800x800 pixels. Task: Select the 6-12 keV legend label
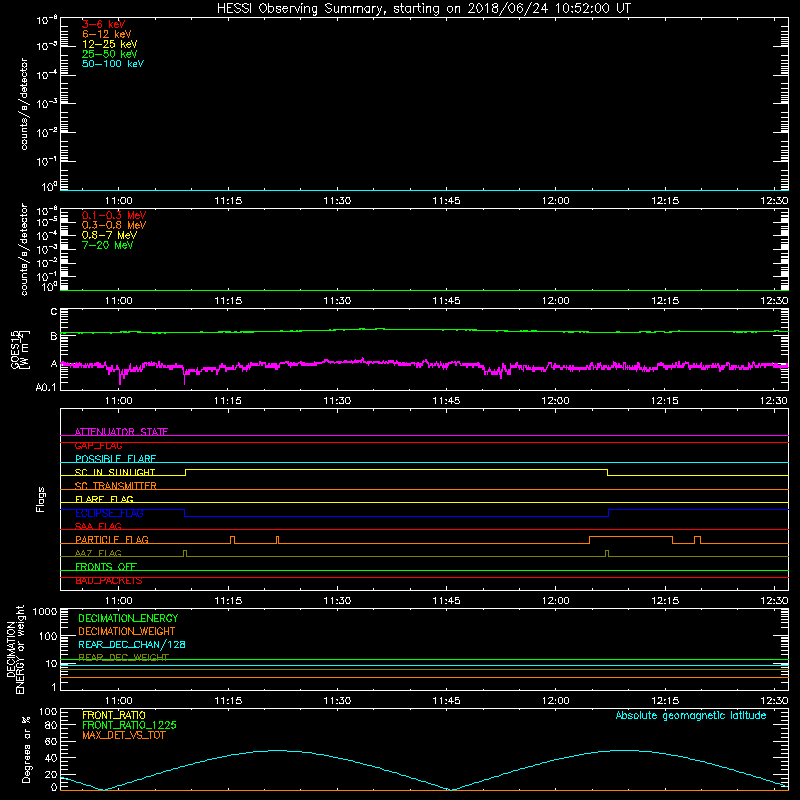(107, 34)
